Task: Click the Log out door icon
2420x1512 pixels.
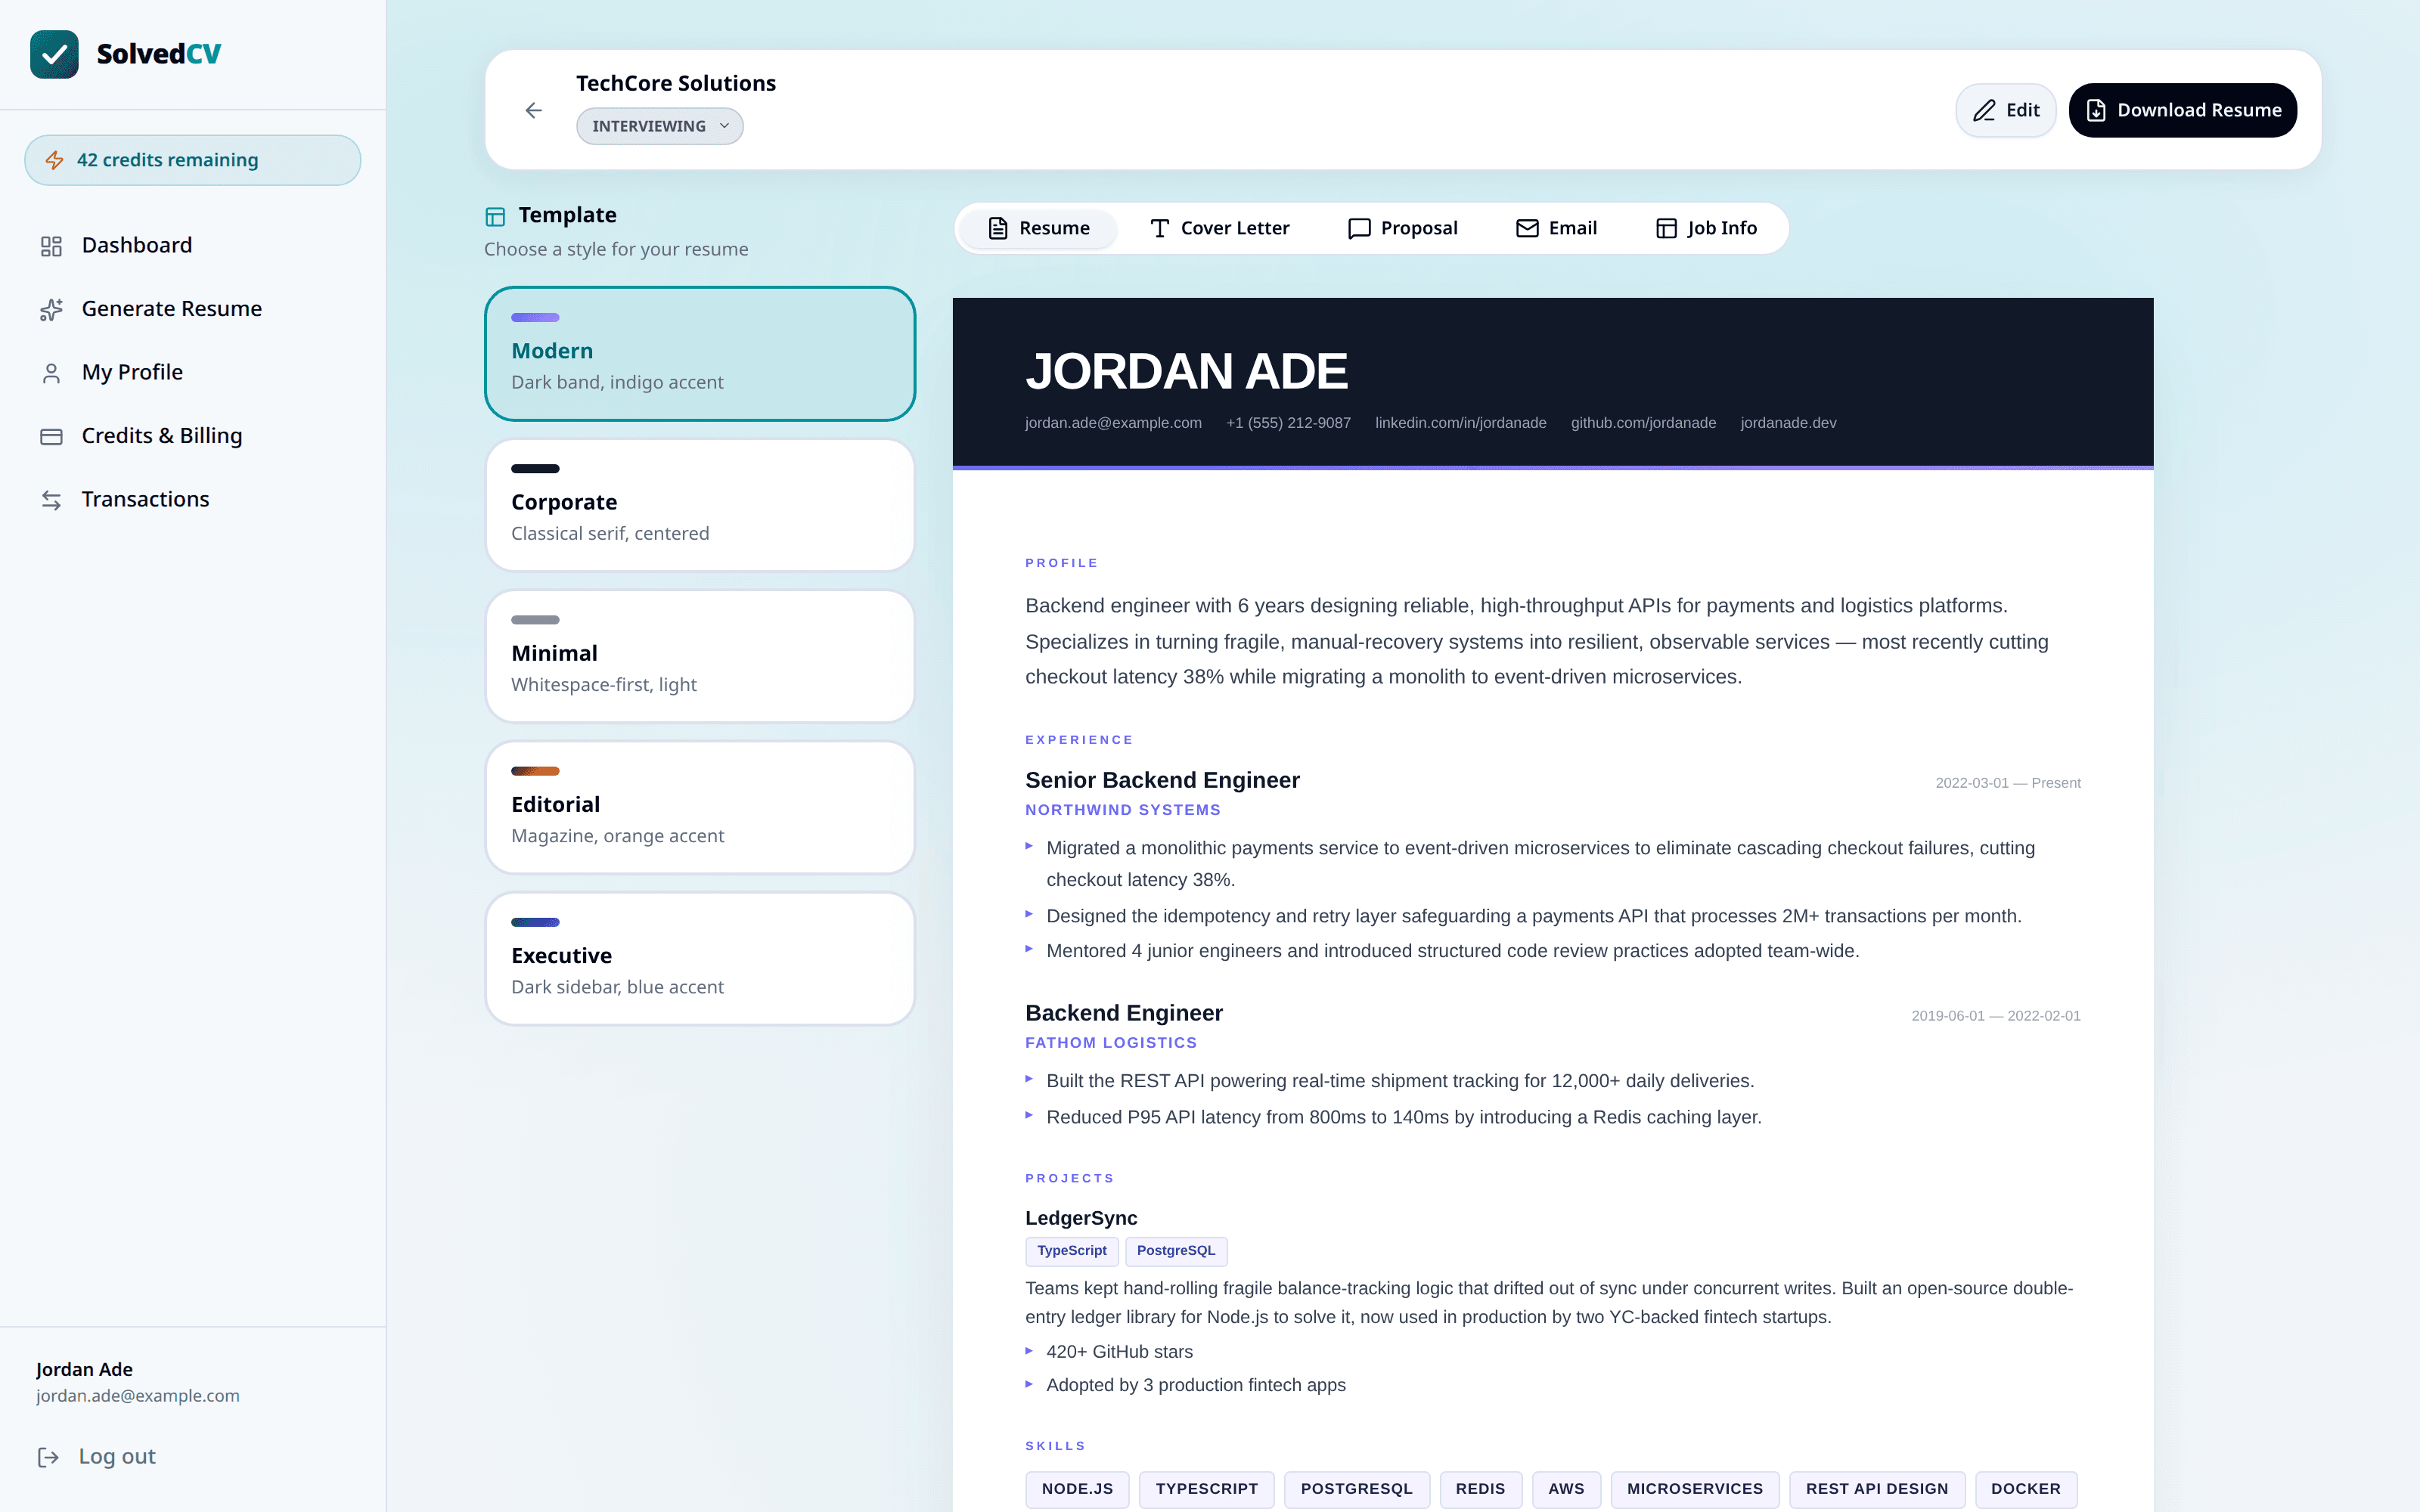Action: pyautogui.click(x=48, y=1457)
